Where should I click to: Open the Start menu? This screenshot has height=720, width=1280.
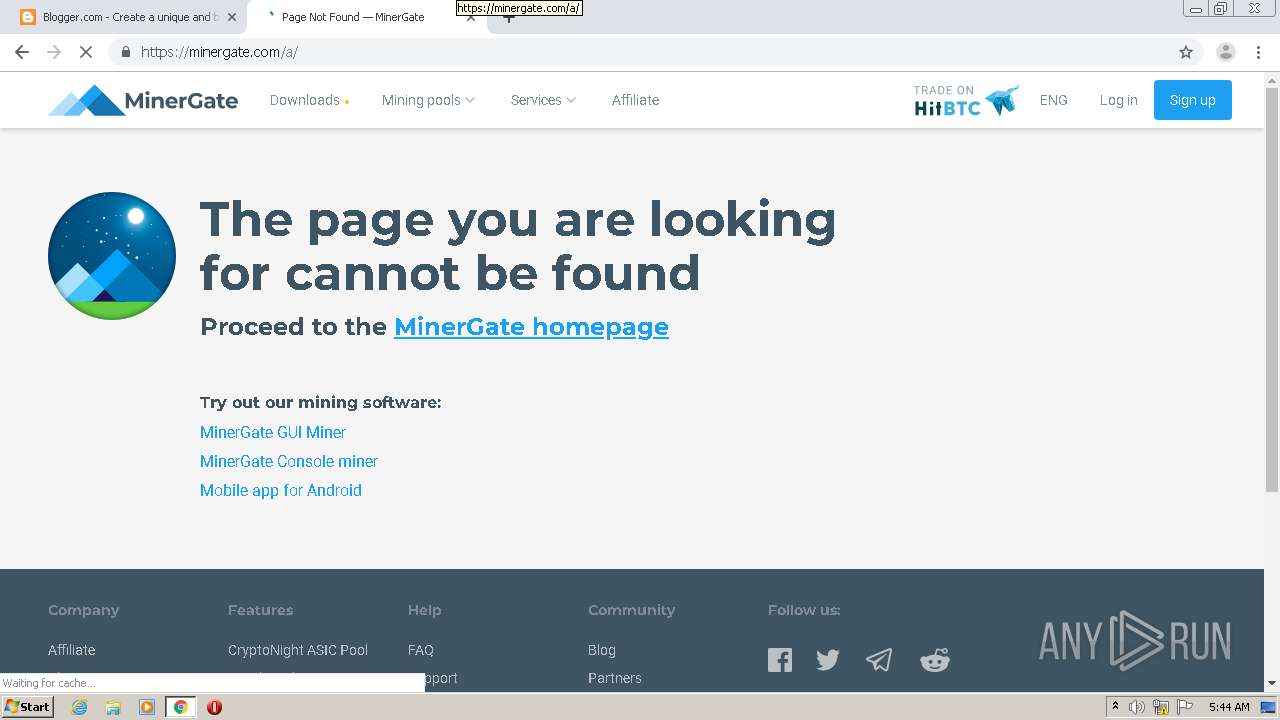(28, 707)
